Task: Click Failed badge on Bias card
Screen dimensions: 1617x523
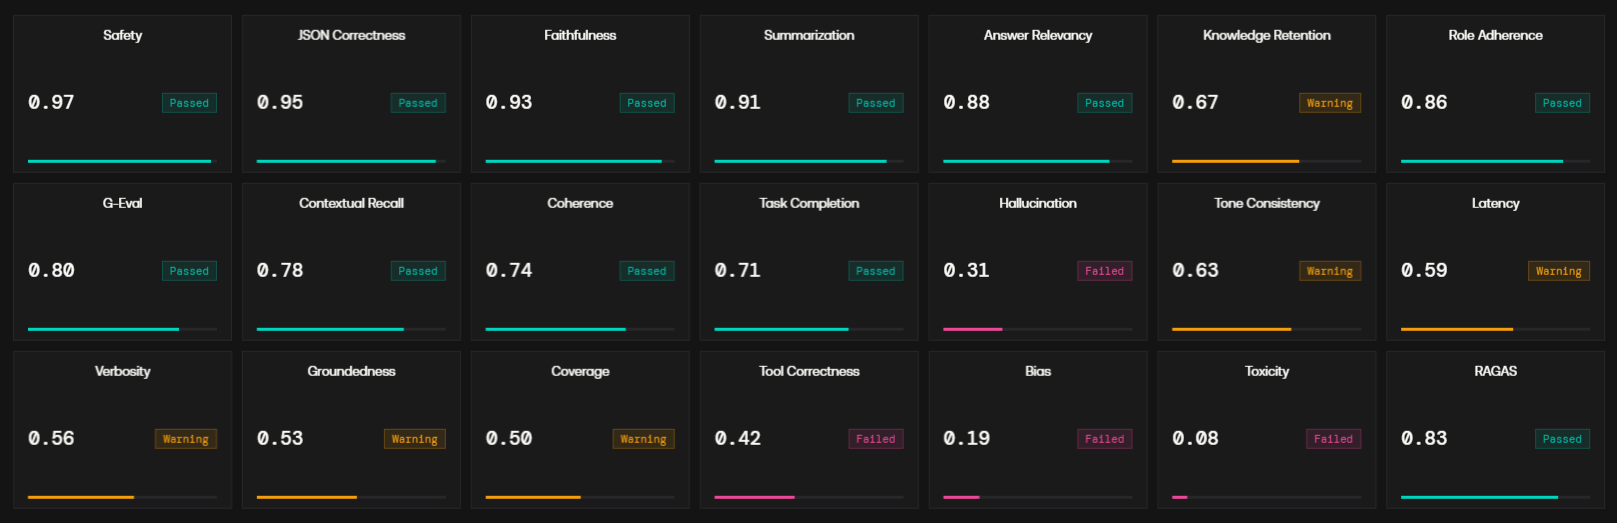Action: pyautogui.click(x=1105, y=439)
